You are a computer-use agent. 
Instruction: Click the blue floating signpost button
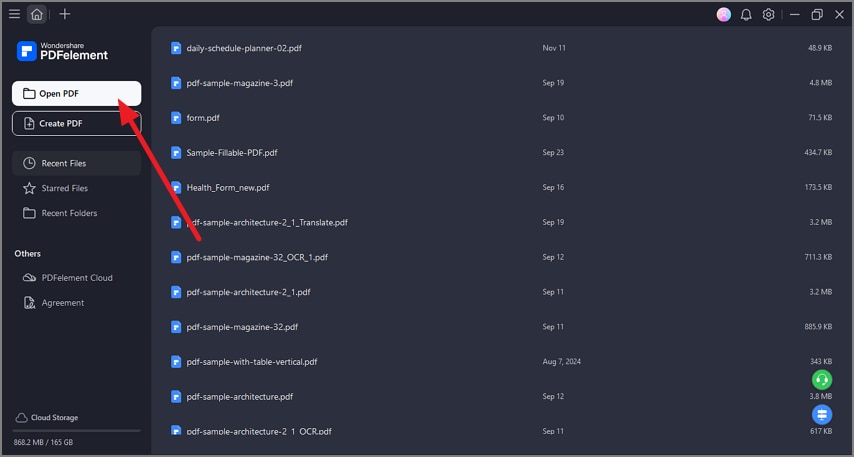coord(822,413)
